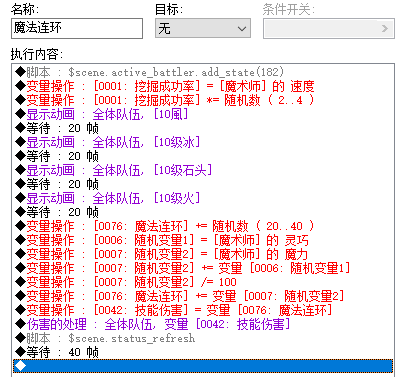Image resolution: width=396 pixels, height=377 pixels.
Task: Select 显示动画 line with [10風]
Action: [203, 114]
